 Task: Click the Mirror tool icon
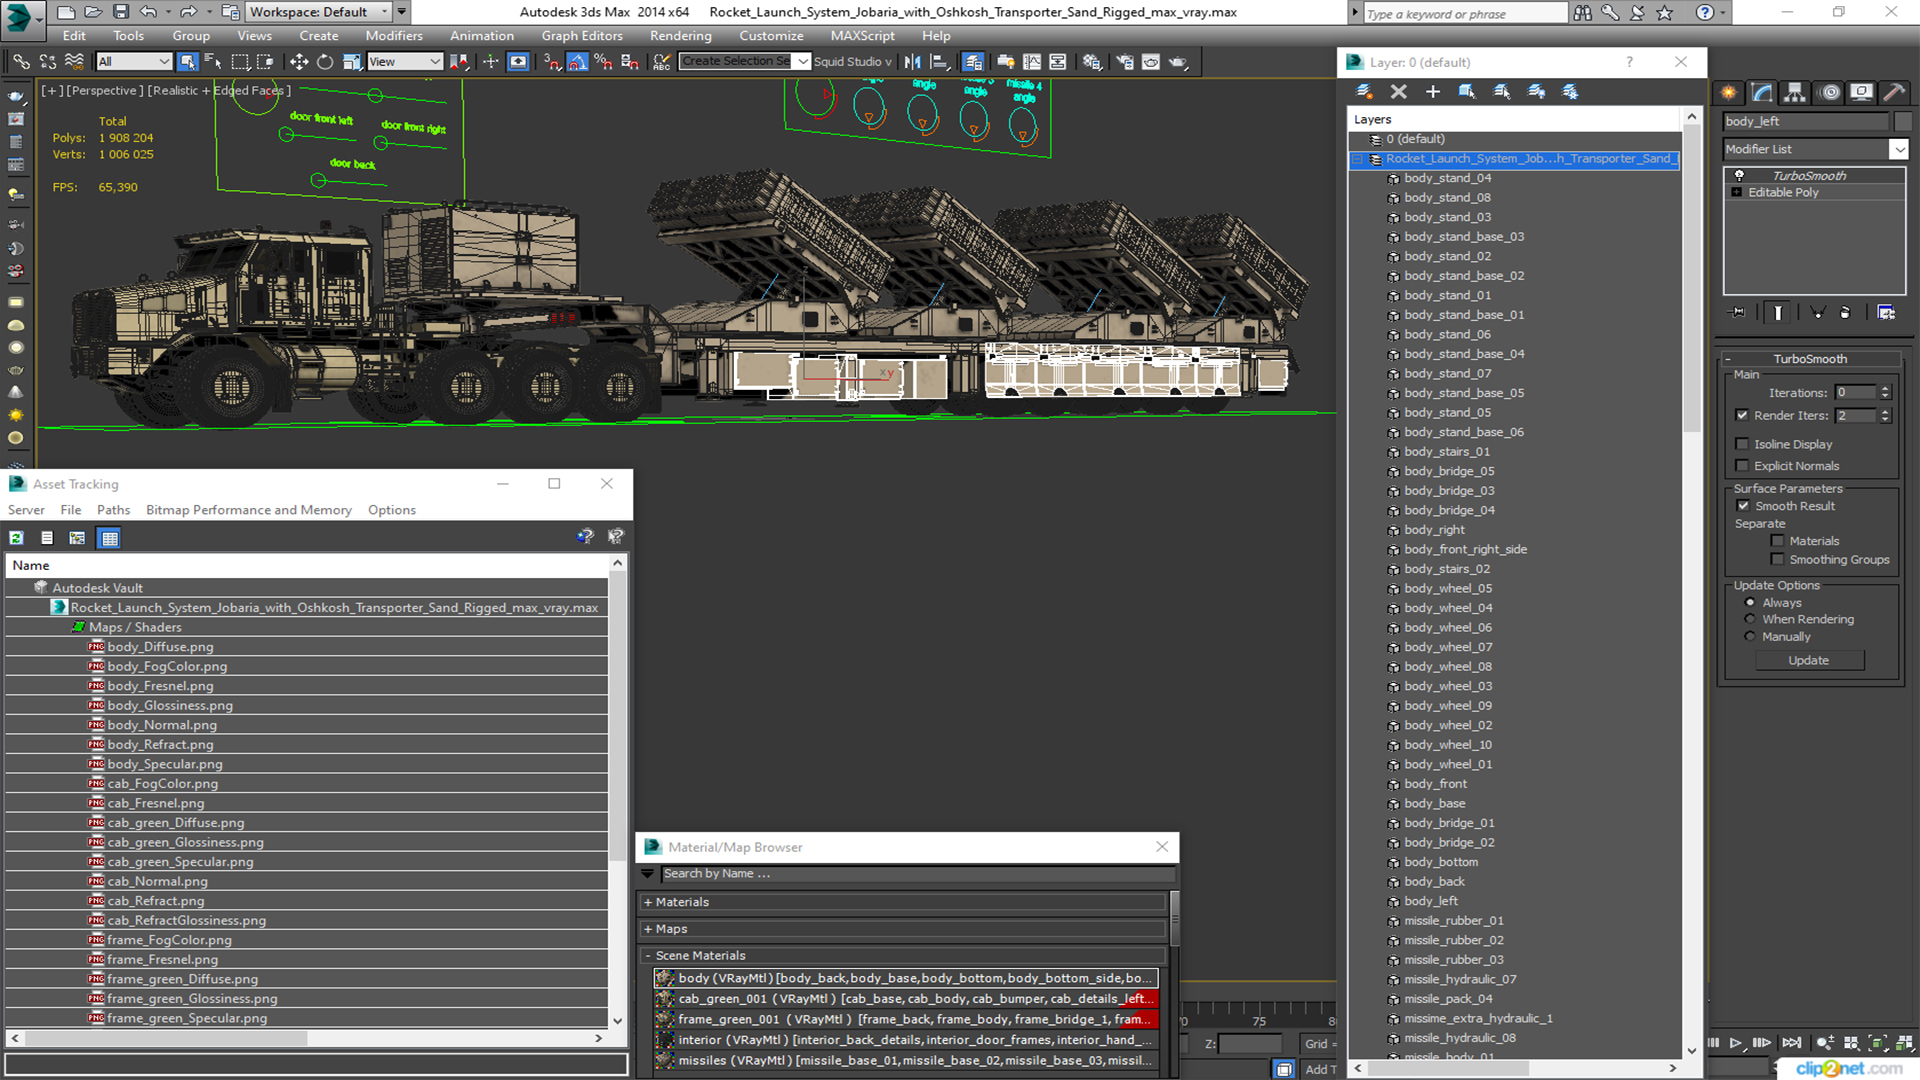pyautogui.click(x=913, y=62)
